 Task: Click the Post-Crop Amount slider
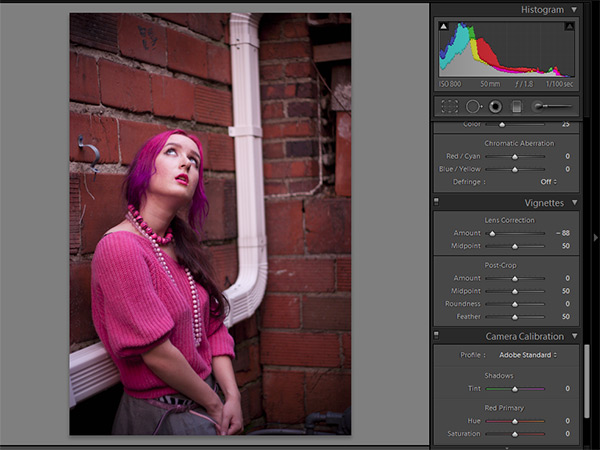pos(515,279)
